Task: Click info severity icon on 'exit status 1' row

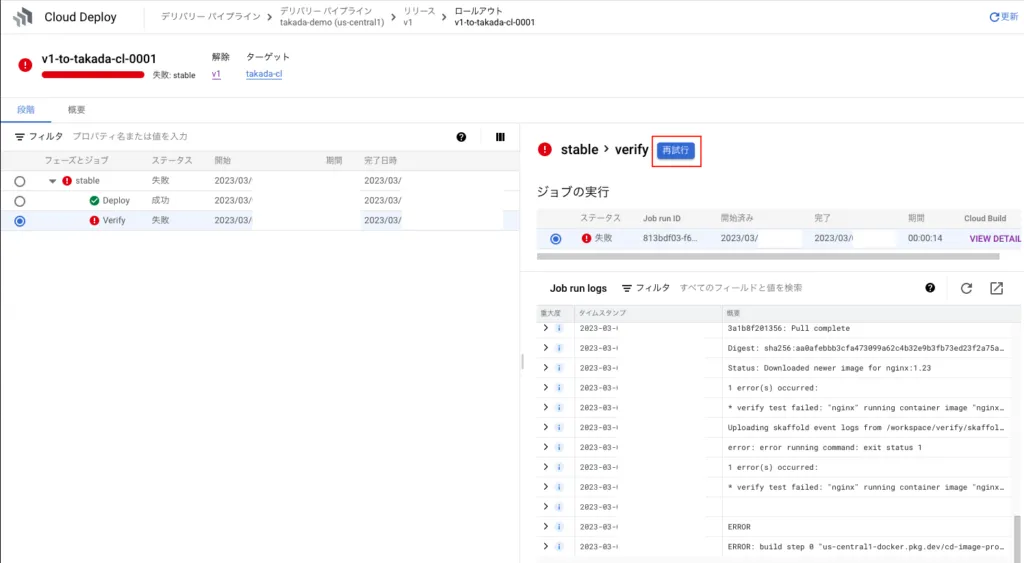Action: click(560, 447)
